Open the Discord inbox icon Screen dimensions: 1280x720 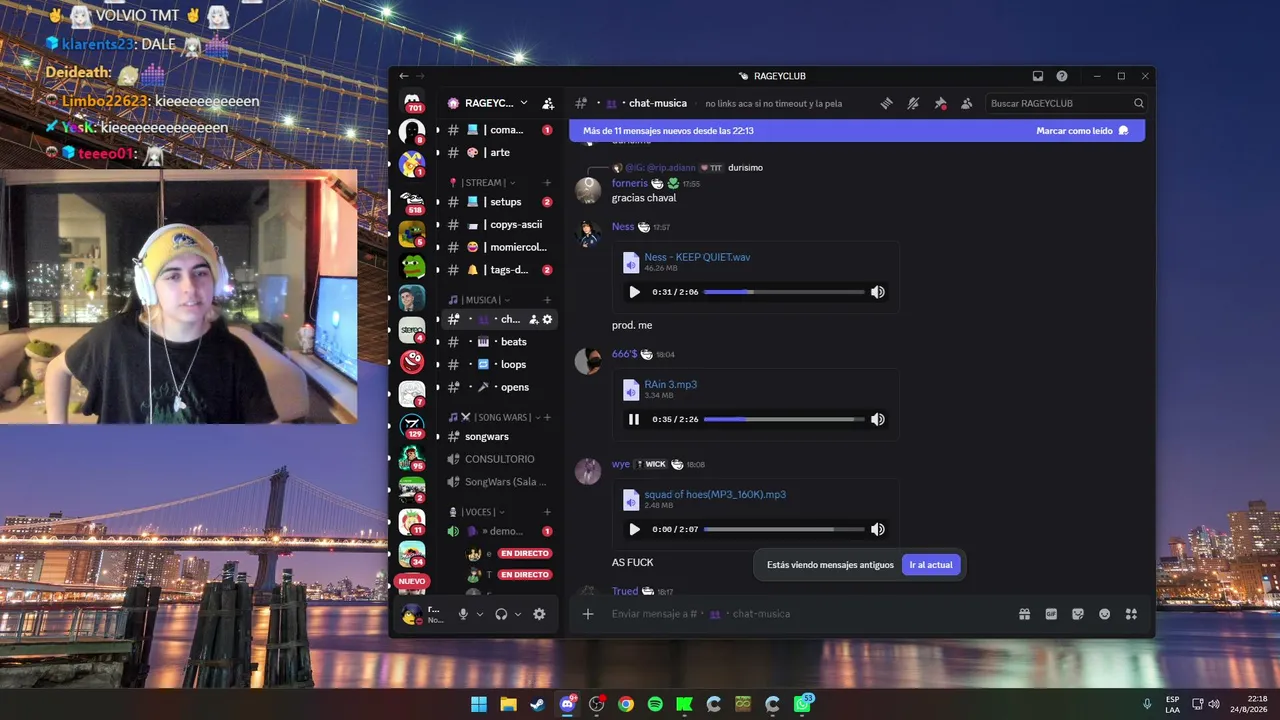[x=1038, y=76]
